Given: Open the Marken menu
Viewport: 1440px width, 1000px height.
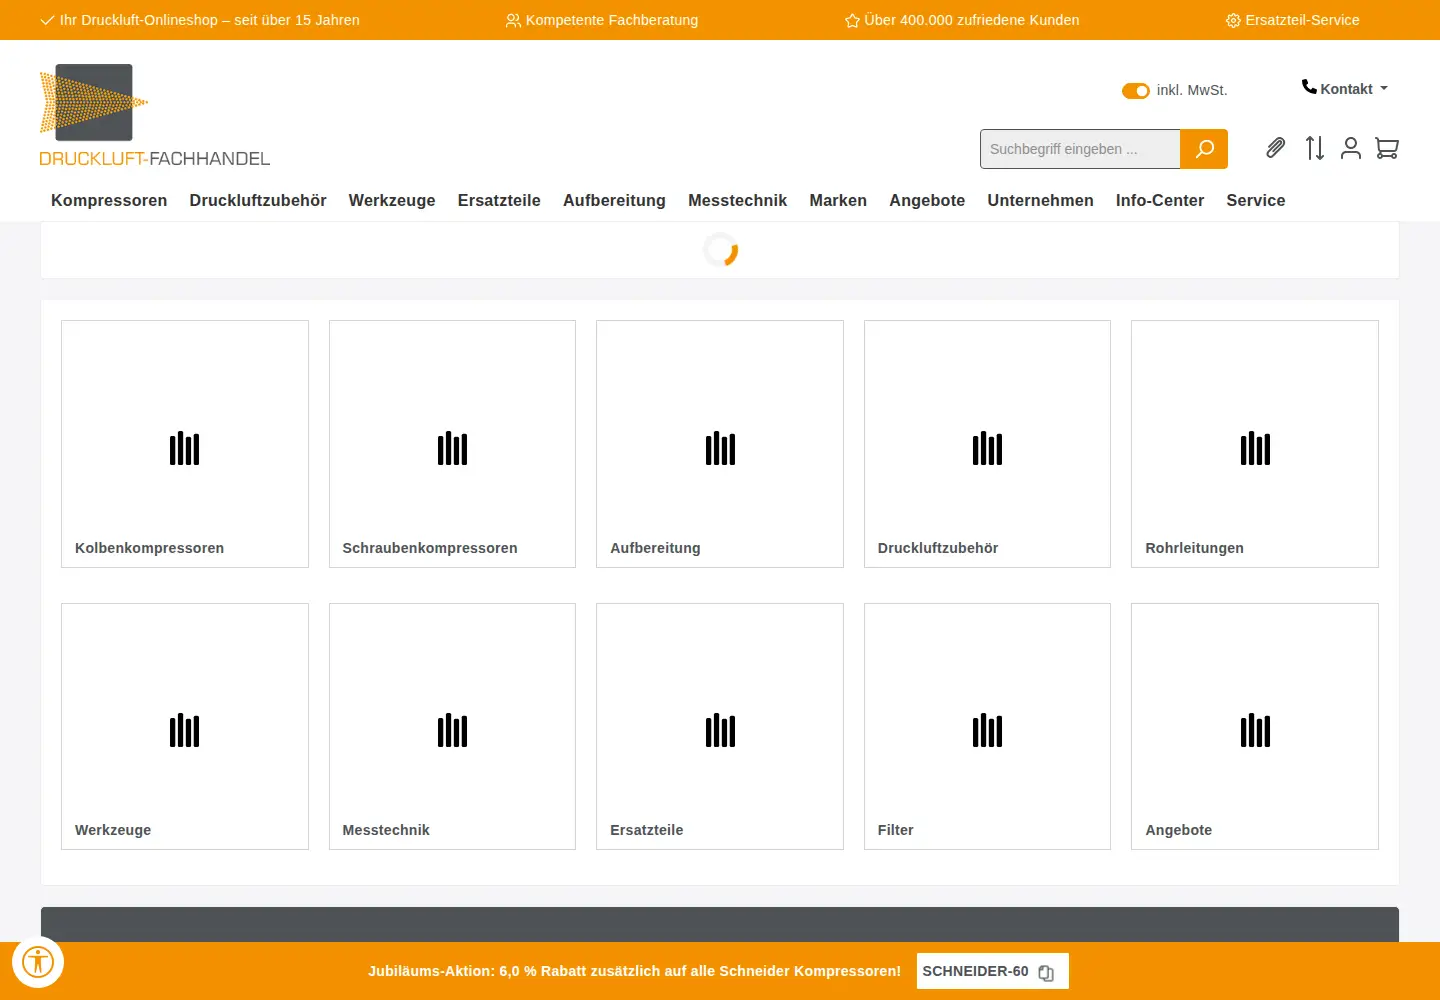Looking at the screenshot, I should pos(838,200).
